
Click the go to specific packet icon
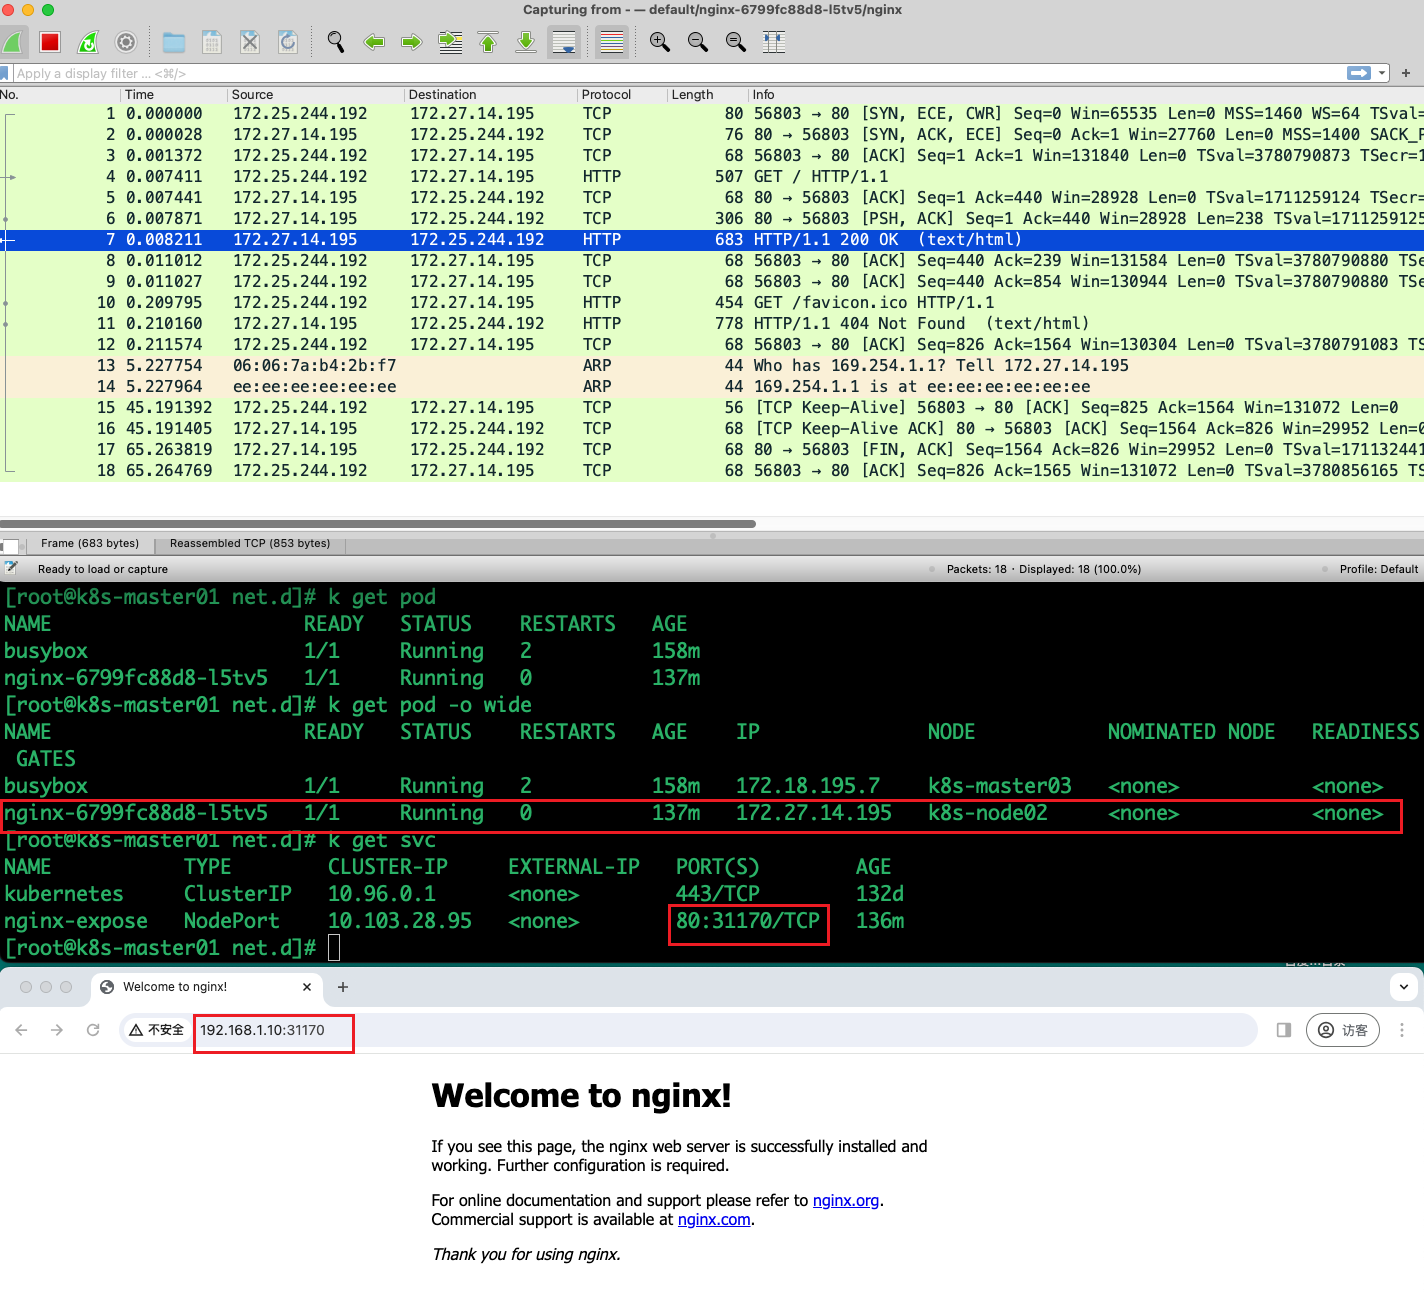450,42
